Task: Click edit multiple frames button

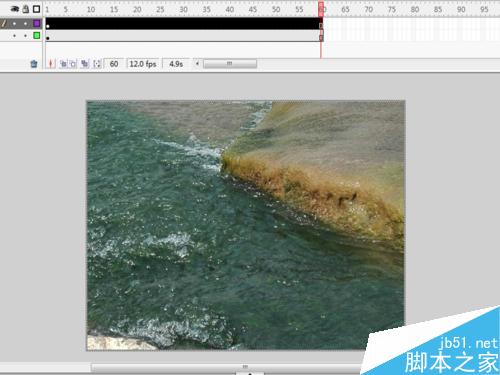Action: coord(85,64)
